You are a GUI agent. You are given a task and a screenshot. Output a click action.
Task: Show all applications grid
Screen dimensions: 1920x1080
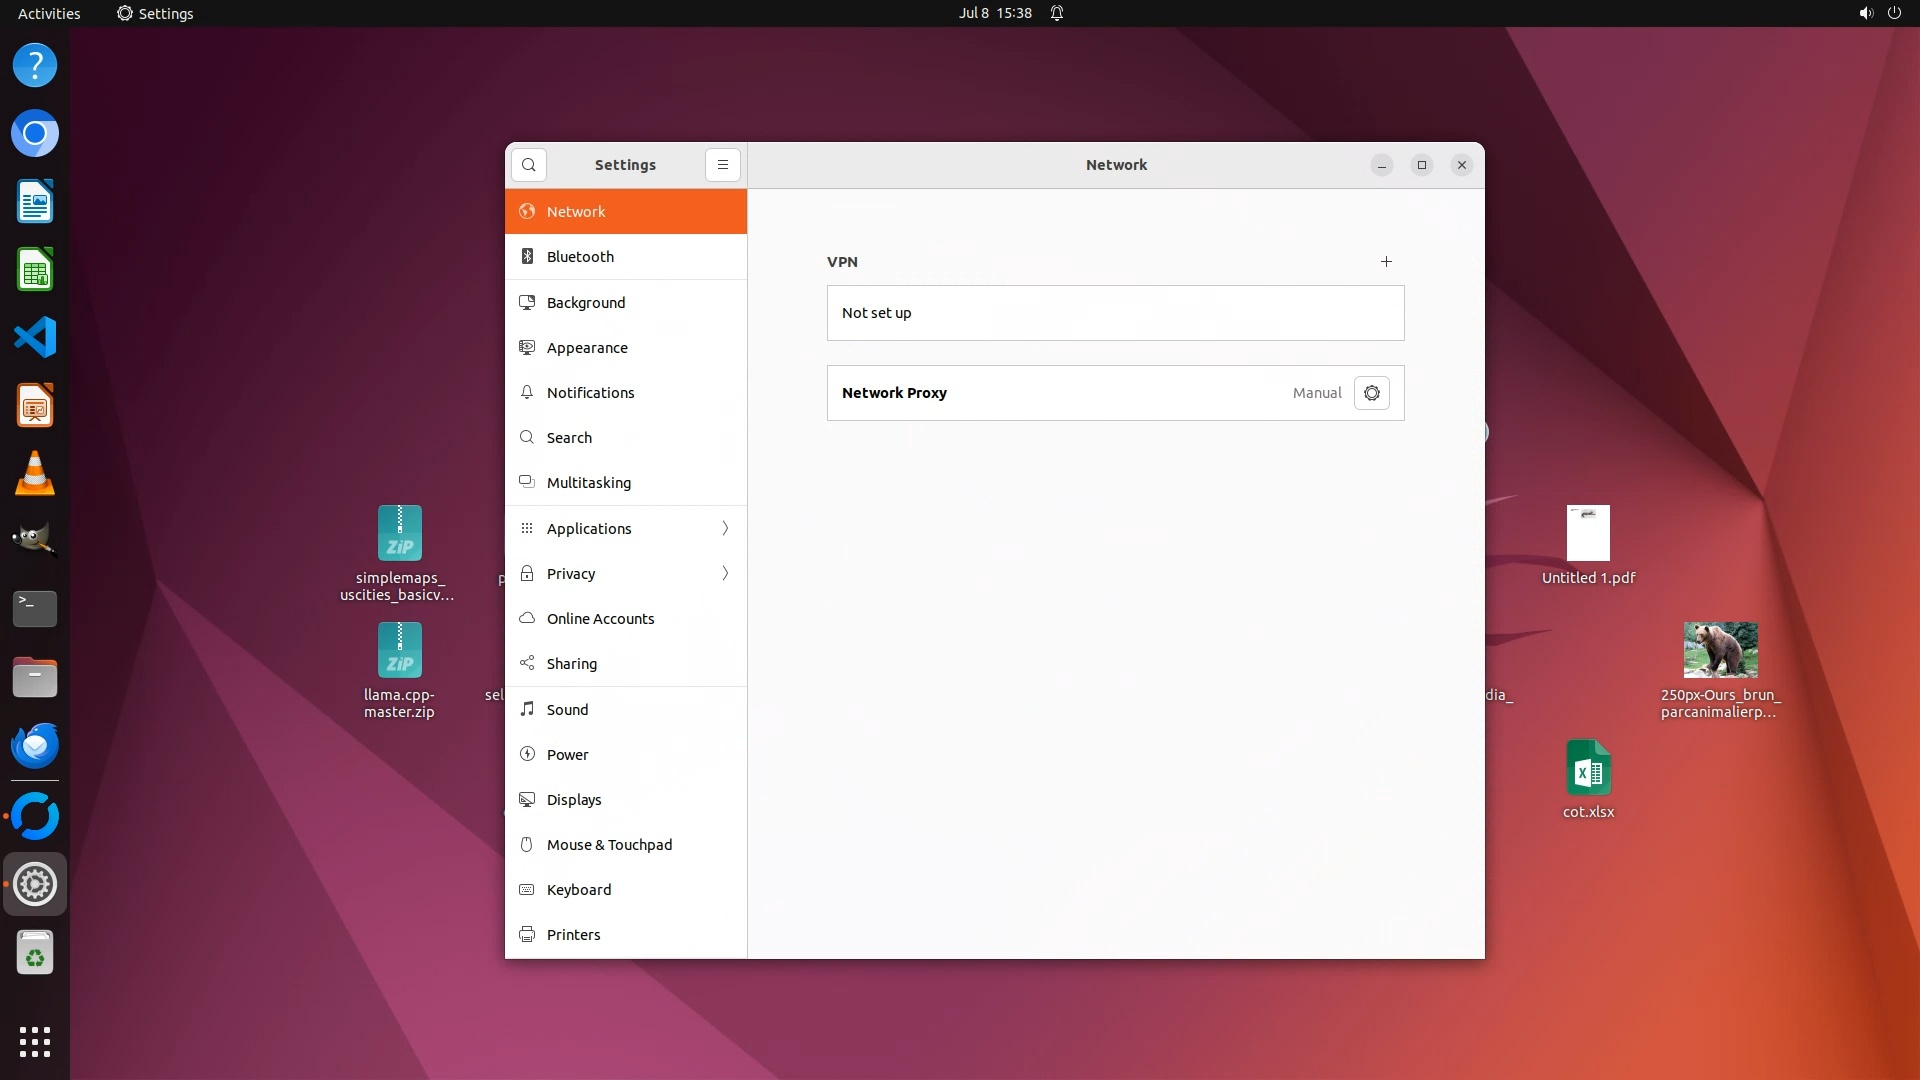(x=35, y=1042)
